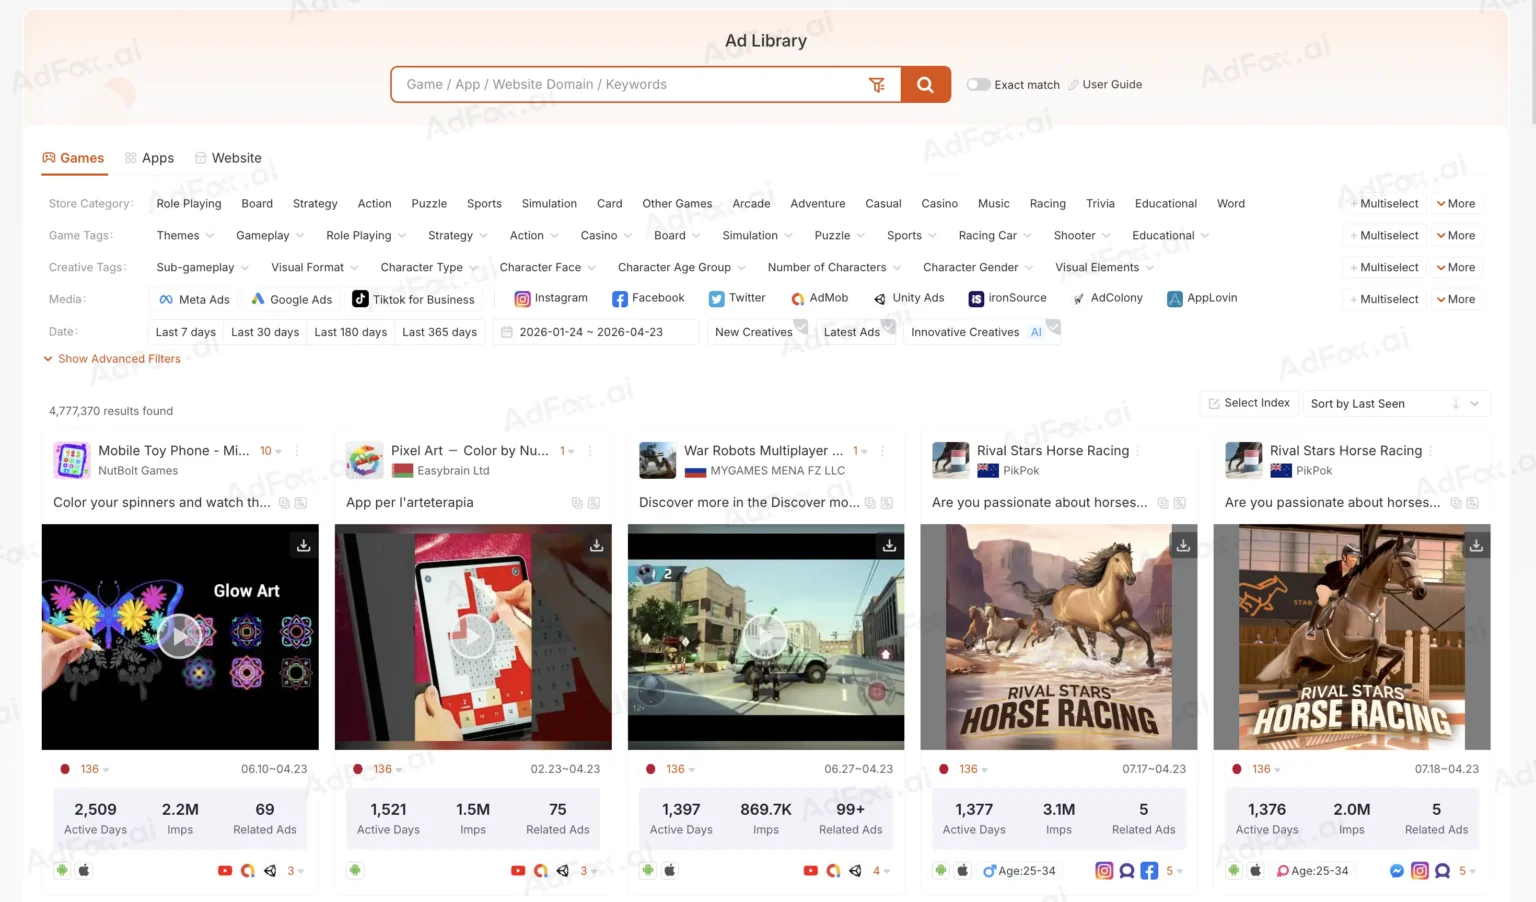Expand More in the Store Category row

click(x=1456, y=203)
